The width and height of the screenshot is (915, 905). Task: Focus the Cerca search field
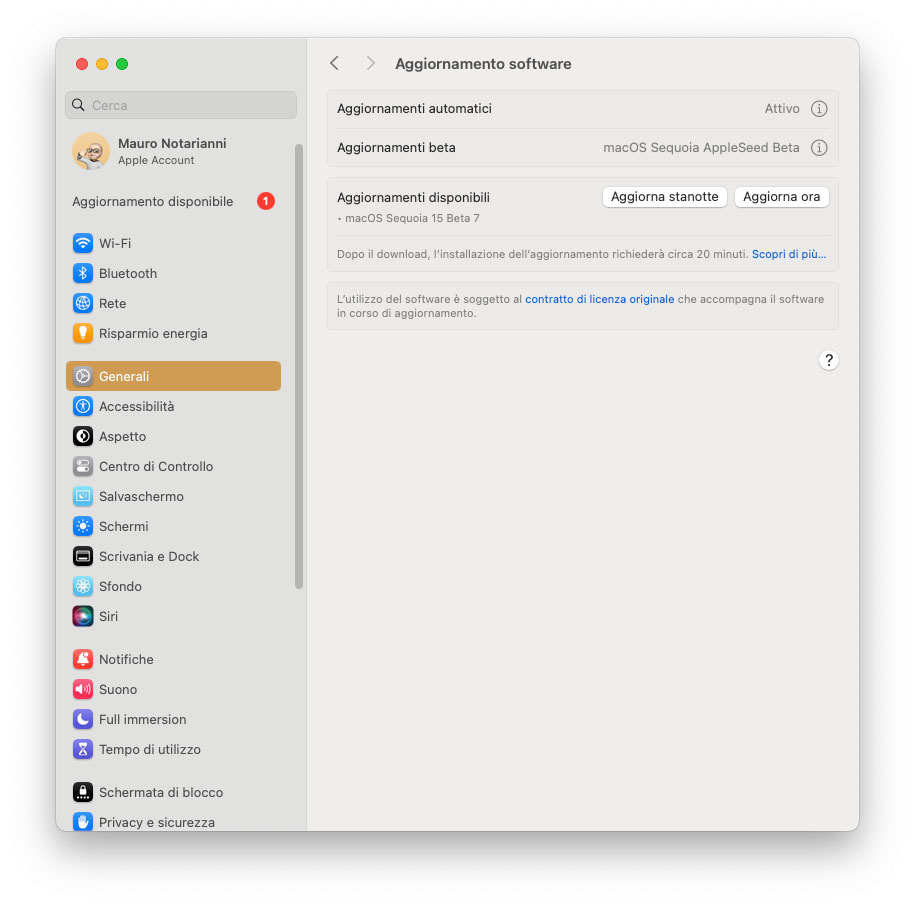click(181, 105)
